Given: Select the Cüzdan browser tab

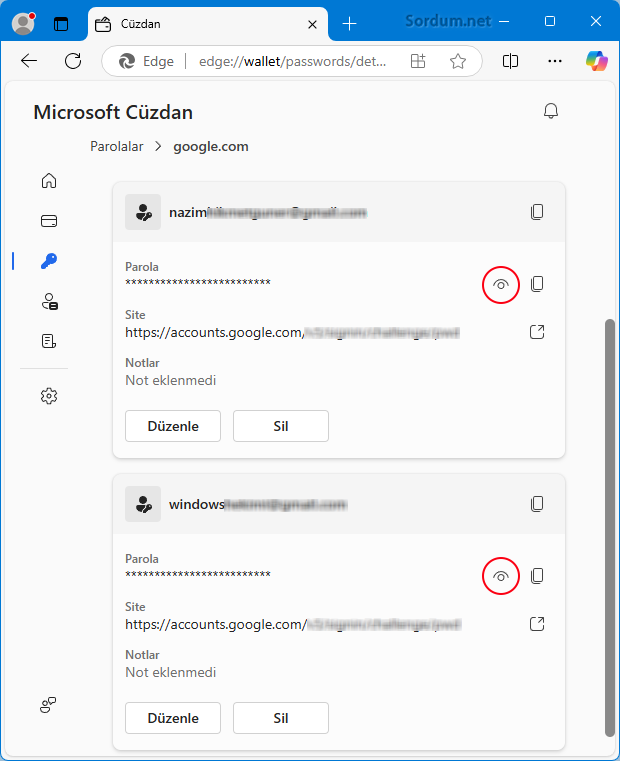Looking at the screenshot, I should click(208, 24).
